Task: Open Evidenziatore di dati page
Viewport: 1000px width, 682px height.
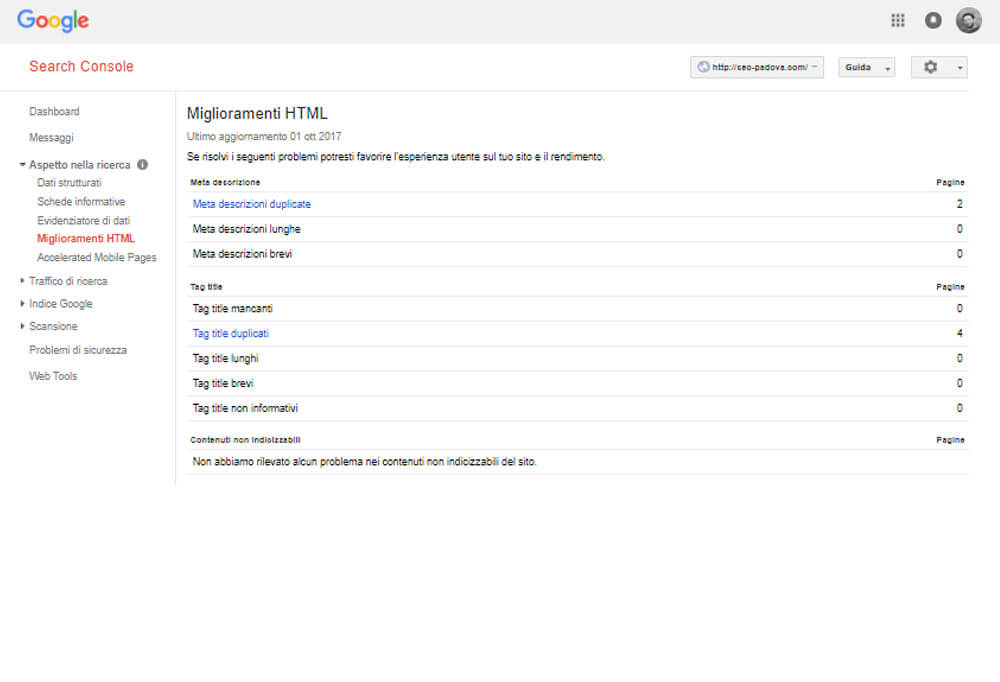Action: pos(84,221)
